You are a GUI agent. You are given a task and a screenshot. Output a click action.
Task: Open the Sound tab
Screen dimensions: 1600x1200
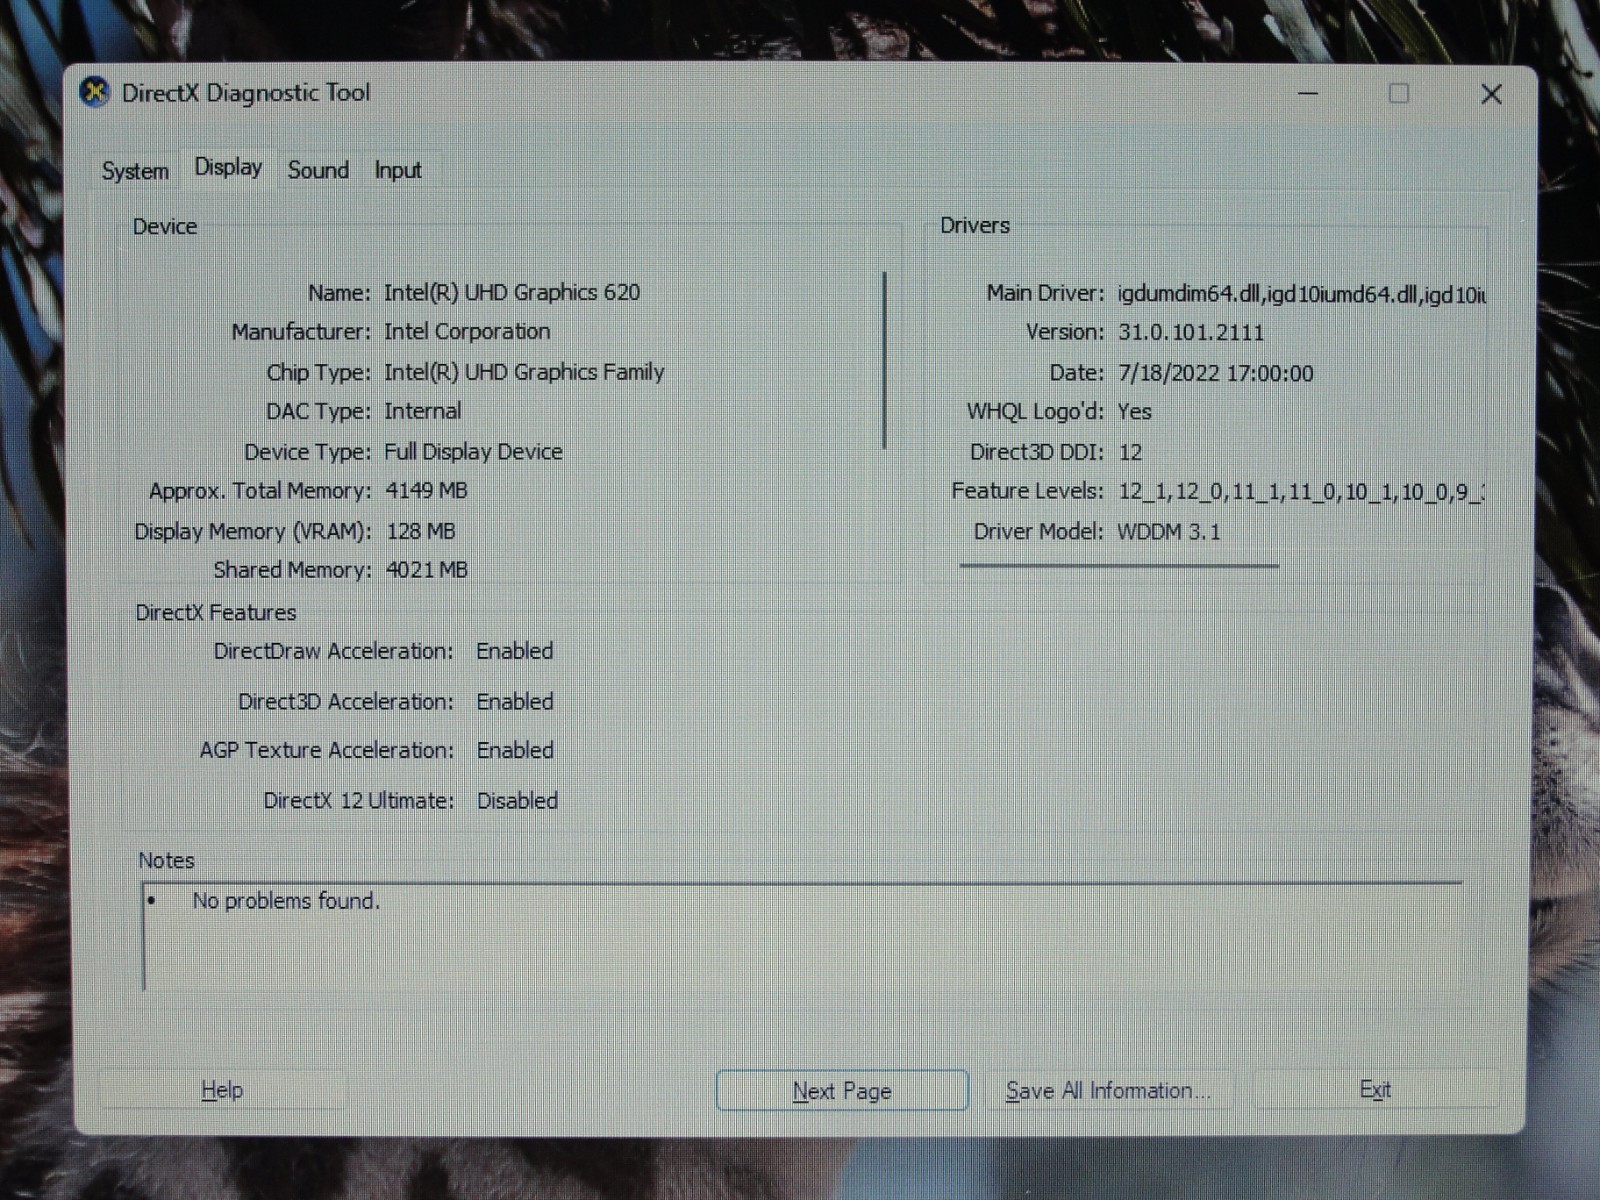318,170
